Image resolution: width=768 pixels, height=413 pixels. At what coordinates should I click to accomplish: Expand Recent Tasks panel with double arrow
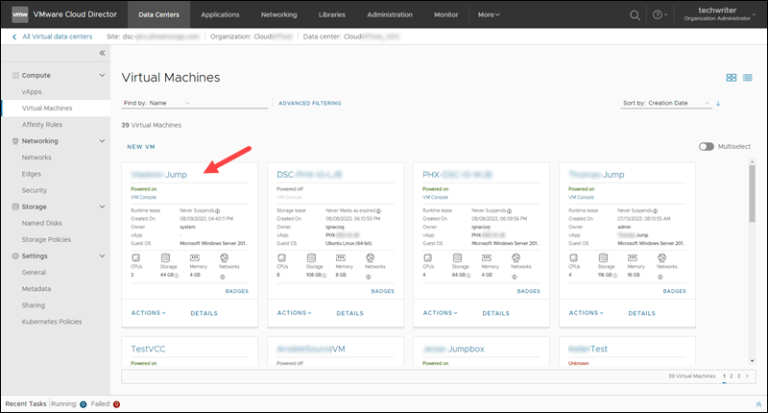pos(758,404)
